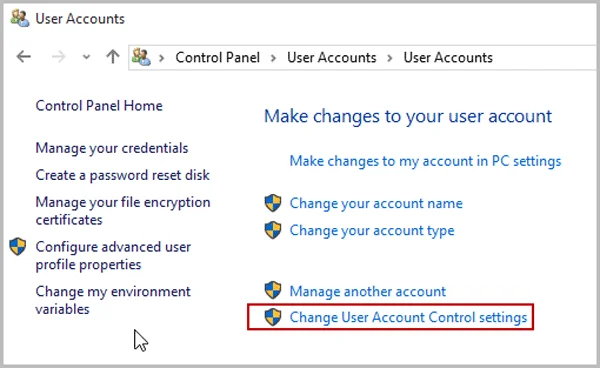600x368 pixels.
Task: Select middle User Accounts breadcrumb item
Action: click(x=332, y=57)
